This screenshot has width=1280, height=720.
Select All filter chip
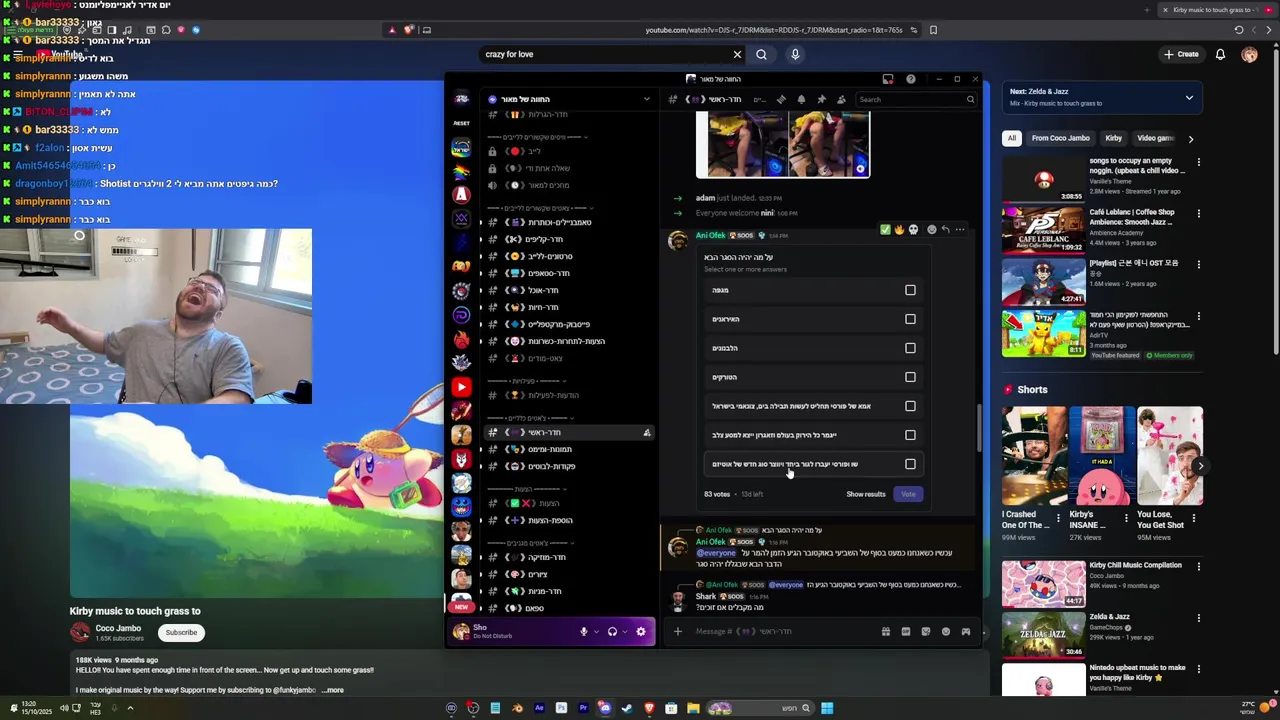tap(1012, 138)
